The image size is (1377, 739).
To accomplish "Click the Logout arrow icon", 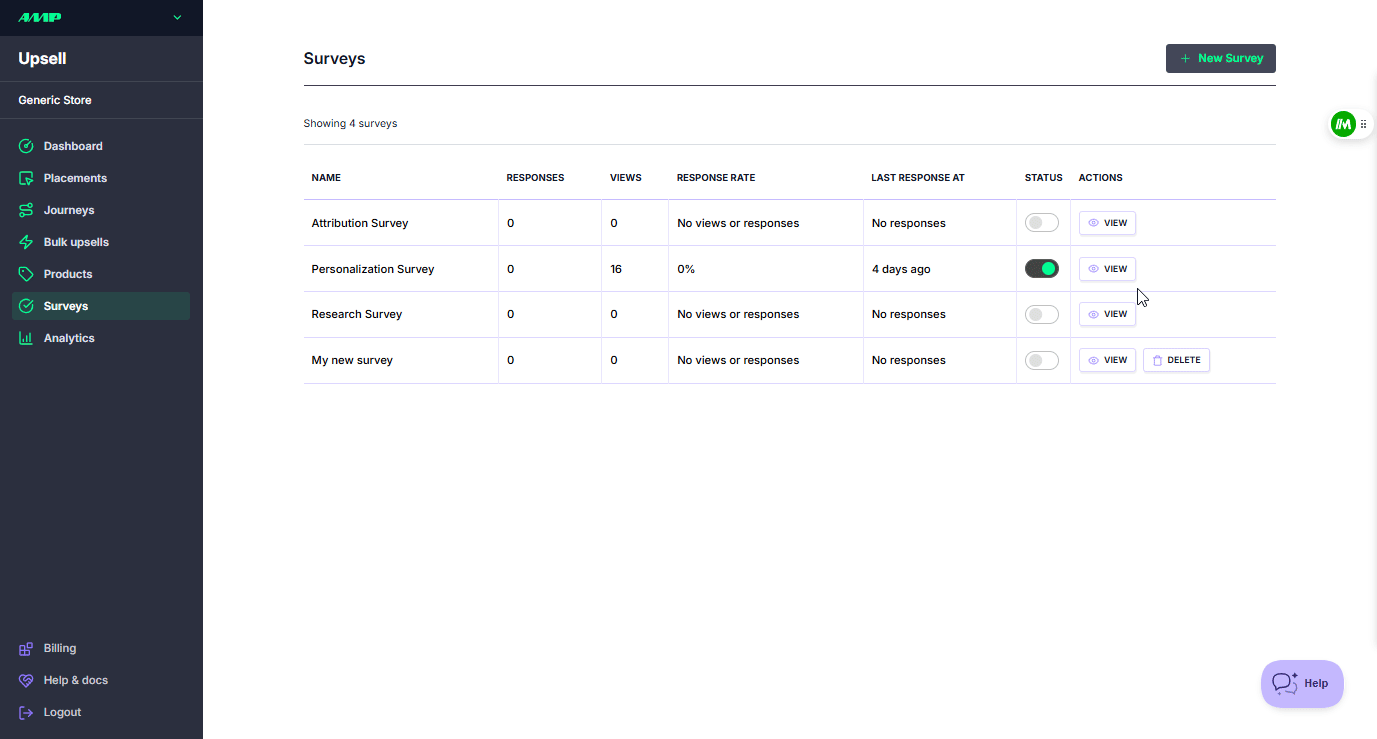I will (26, 712).
